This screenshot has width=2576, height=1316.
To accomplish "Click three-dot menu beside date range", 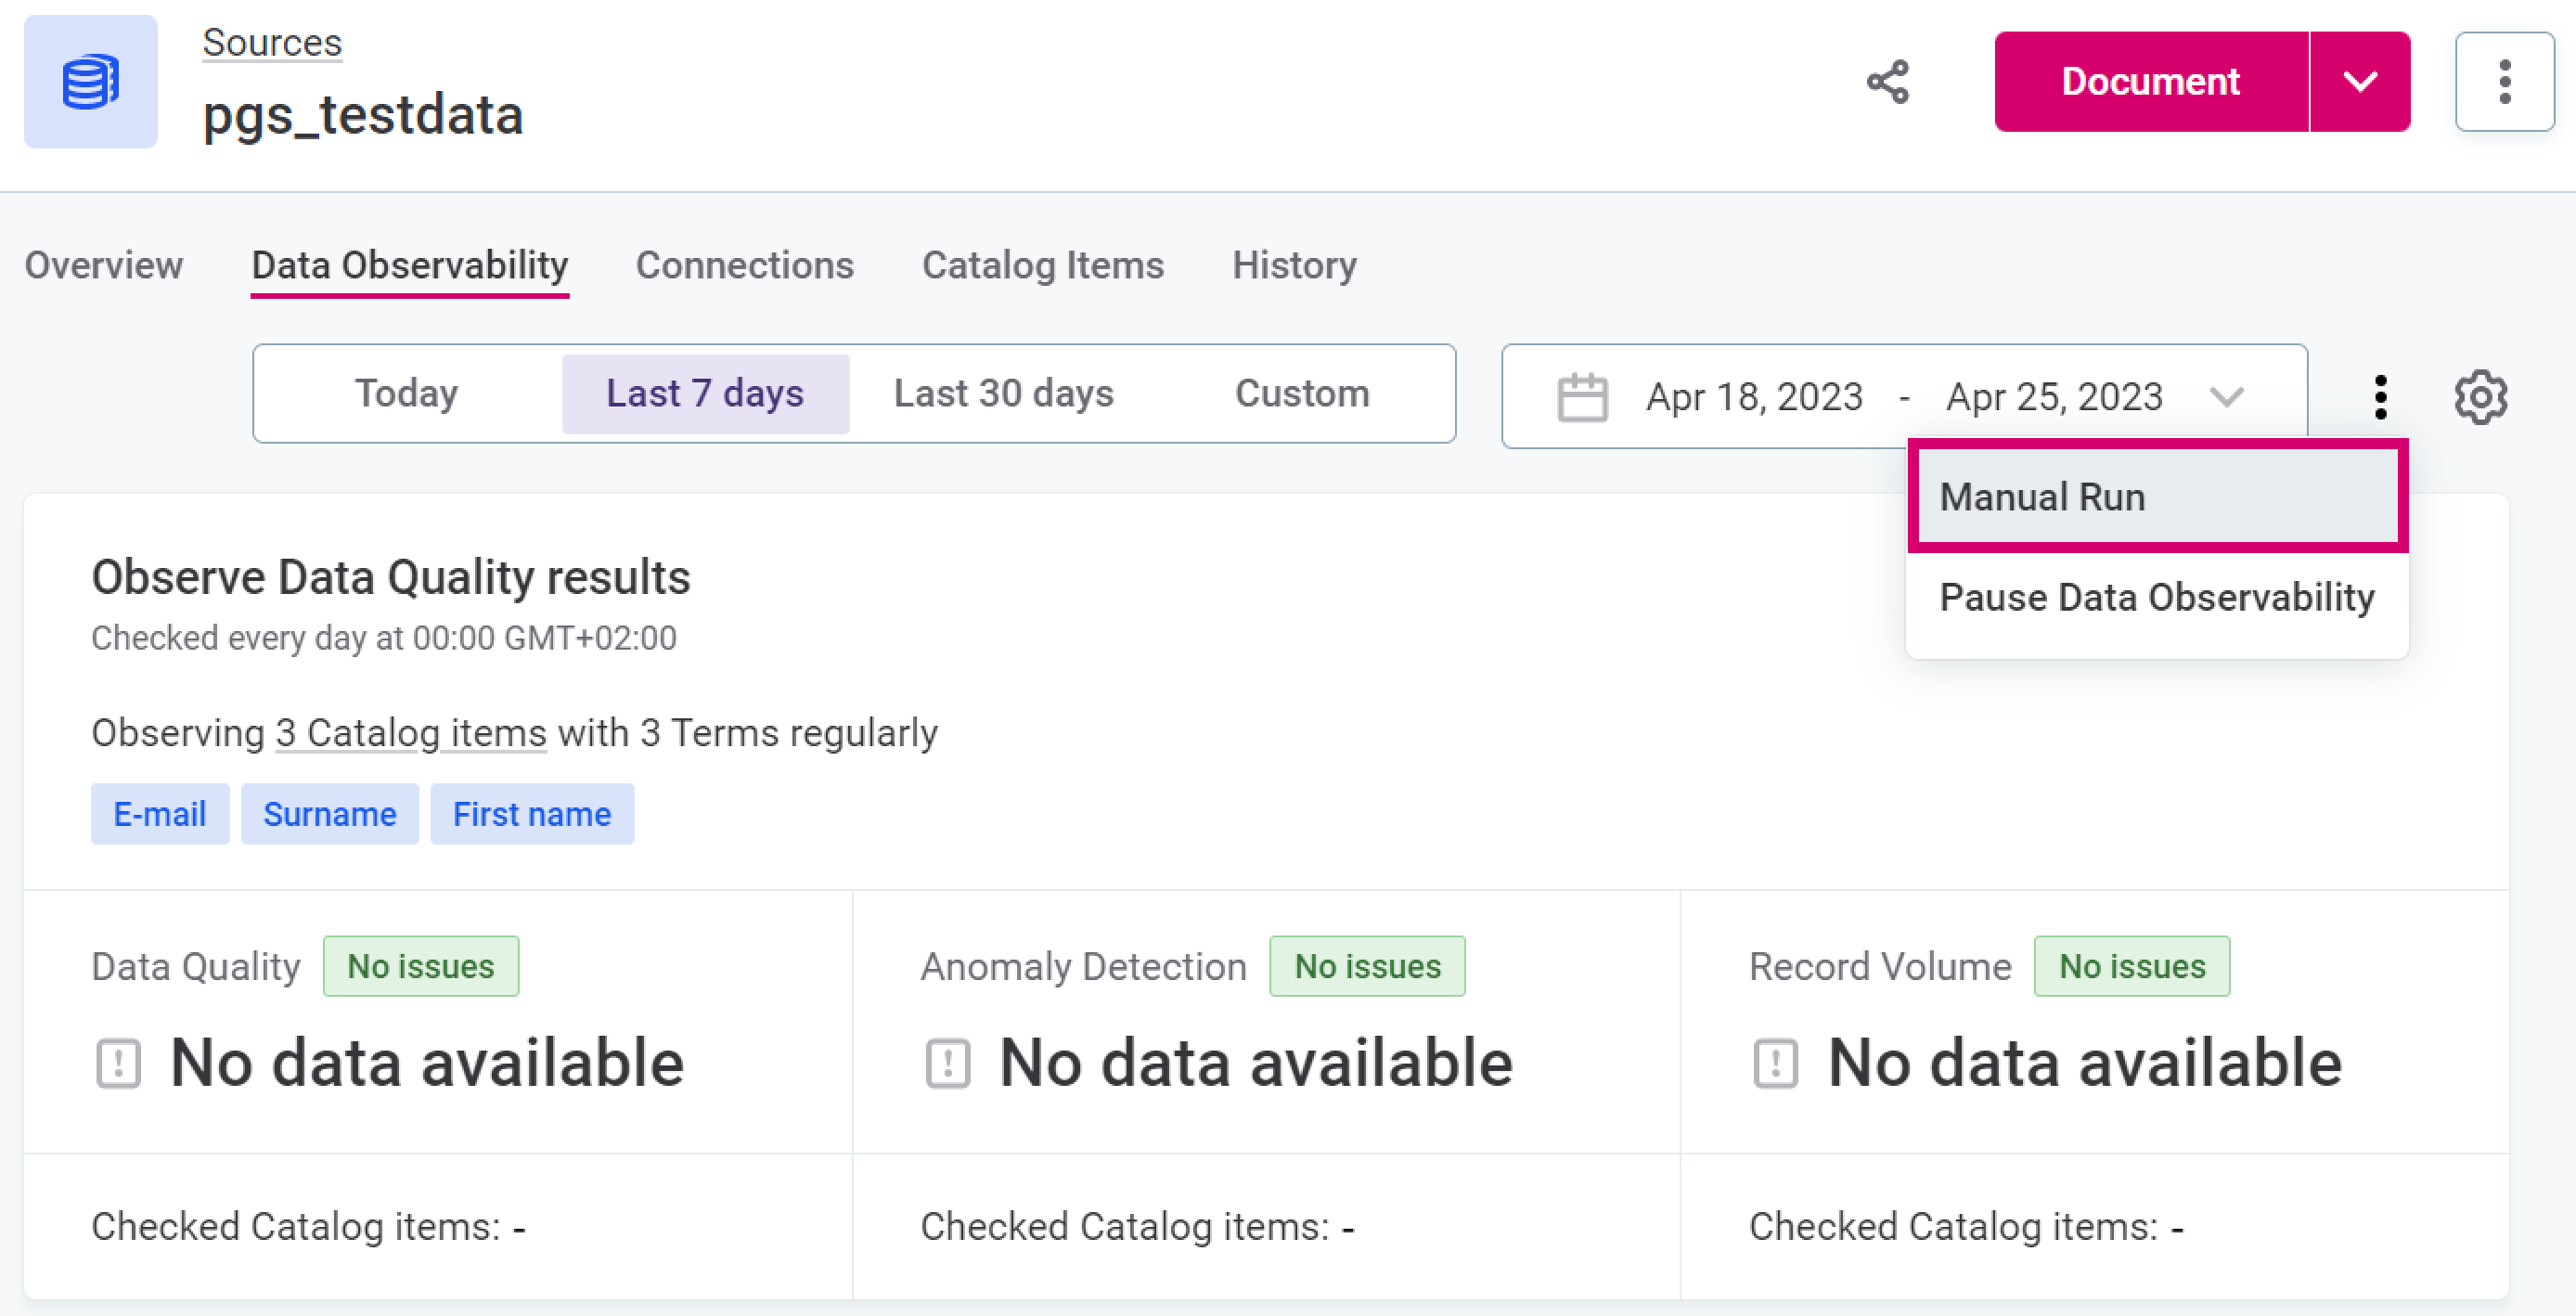I will tap(2380, 398).
